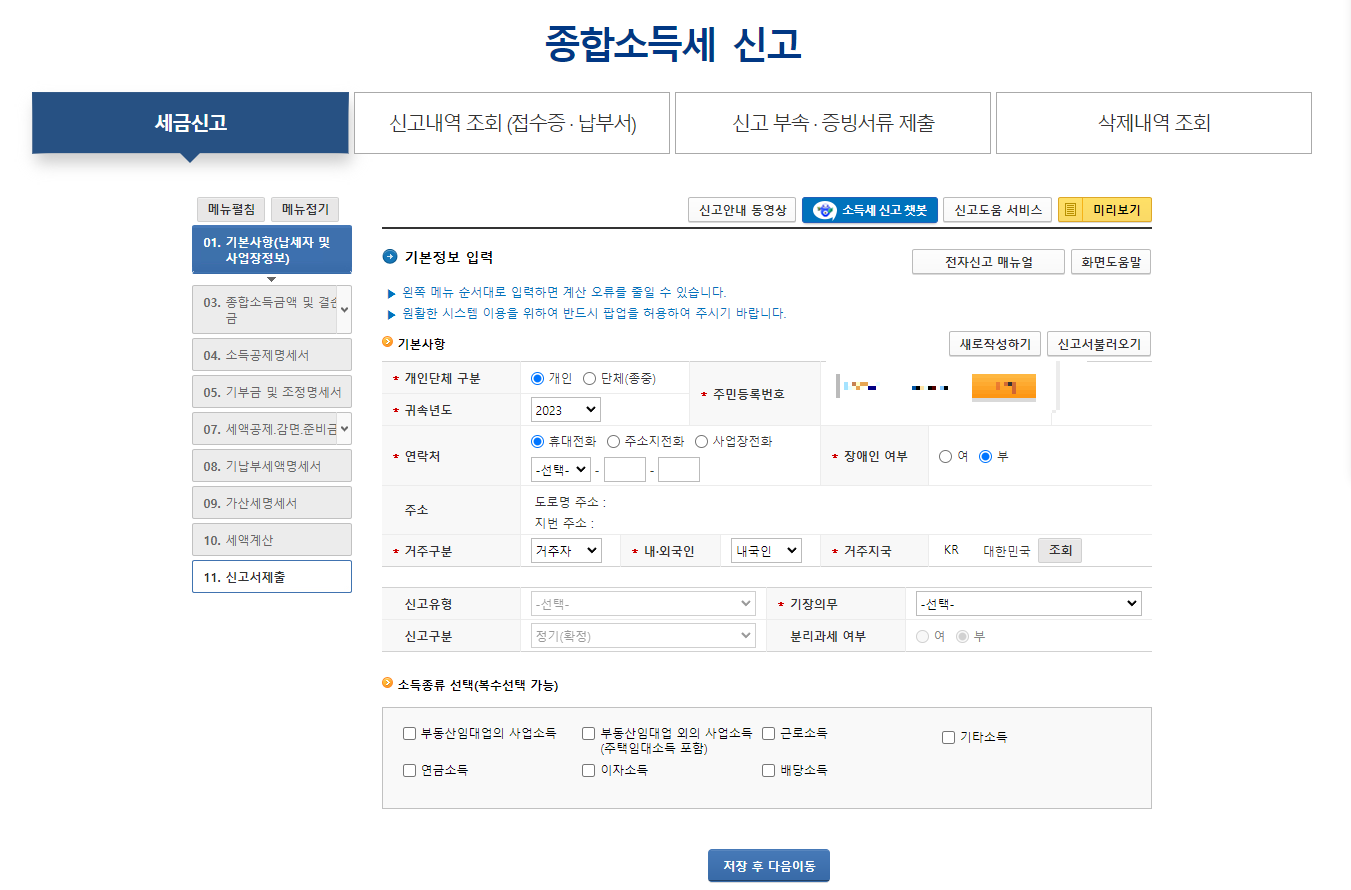
Task: Select the 개인 radio button
Action: (x=537, y=378)
